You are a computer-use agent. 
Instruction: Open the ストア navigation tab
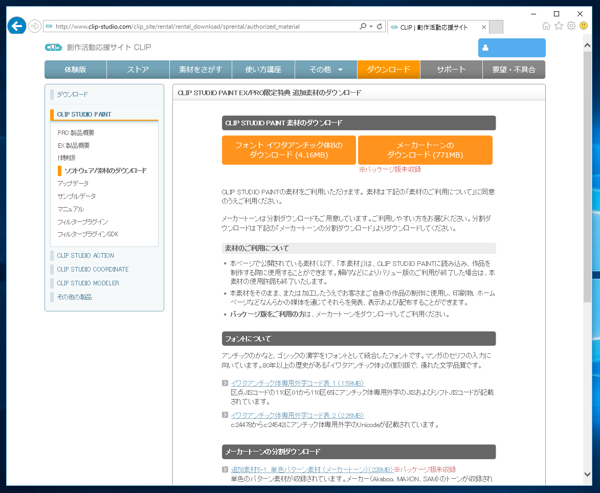point(138,69)
